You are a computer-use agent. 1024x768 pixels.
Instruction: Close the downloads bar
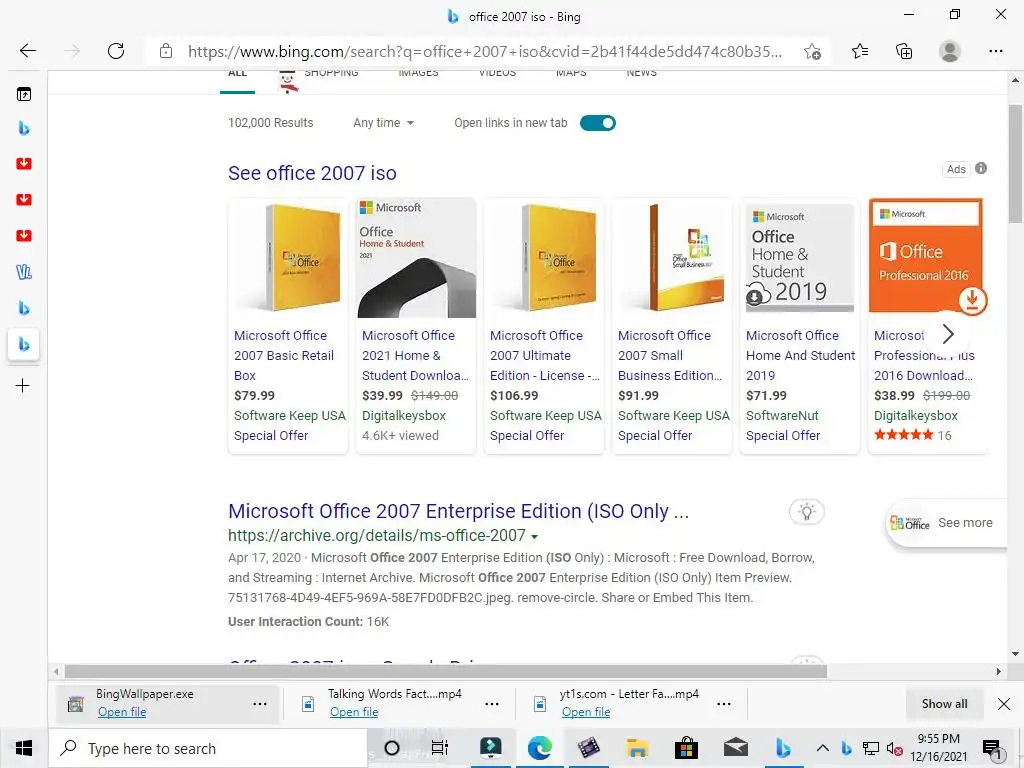(x=1004, y=704)
